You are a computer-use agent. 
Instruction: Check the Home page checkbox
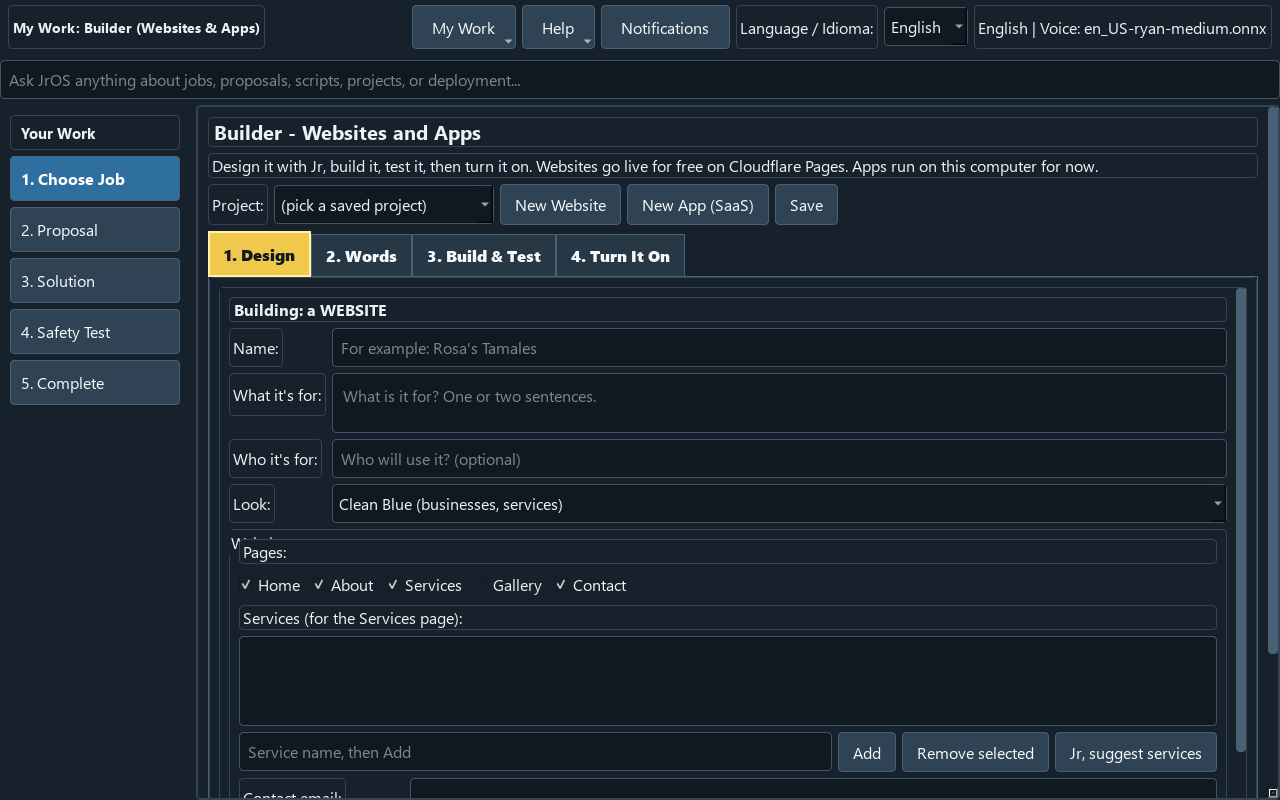coord(270,585)
